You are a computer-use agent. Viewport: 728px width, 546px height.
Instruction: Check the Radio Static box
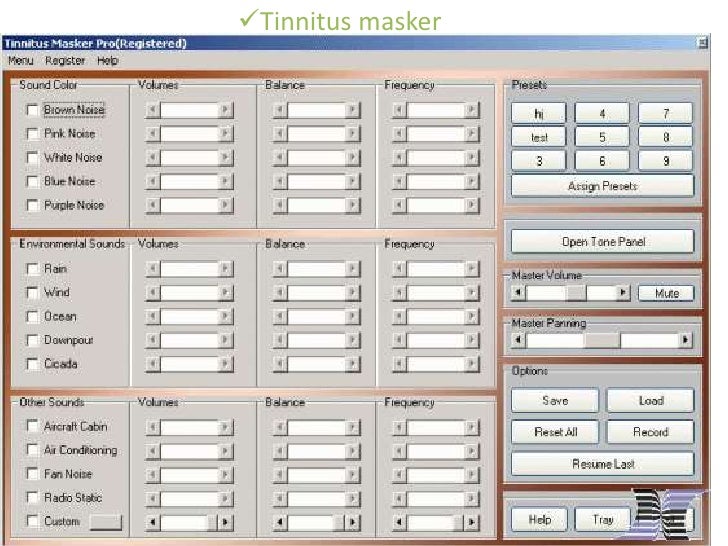32,498
